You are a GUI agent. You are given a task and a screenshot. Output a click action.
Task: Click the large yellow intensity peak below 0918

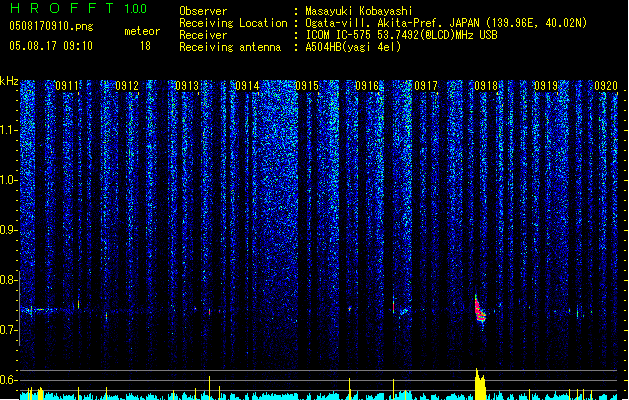click(480, 384)
